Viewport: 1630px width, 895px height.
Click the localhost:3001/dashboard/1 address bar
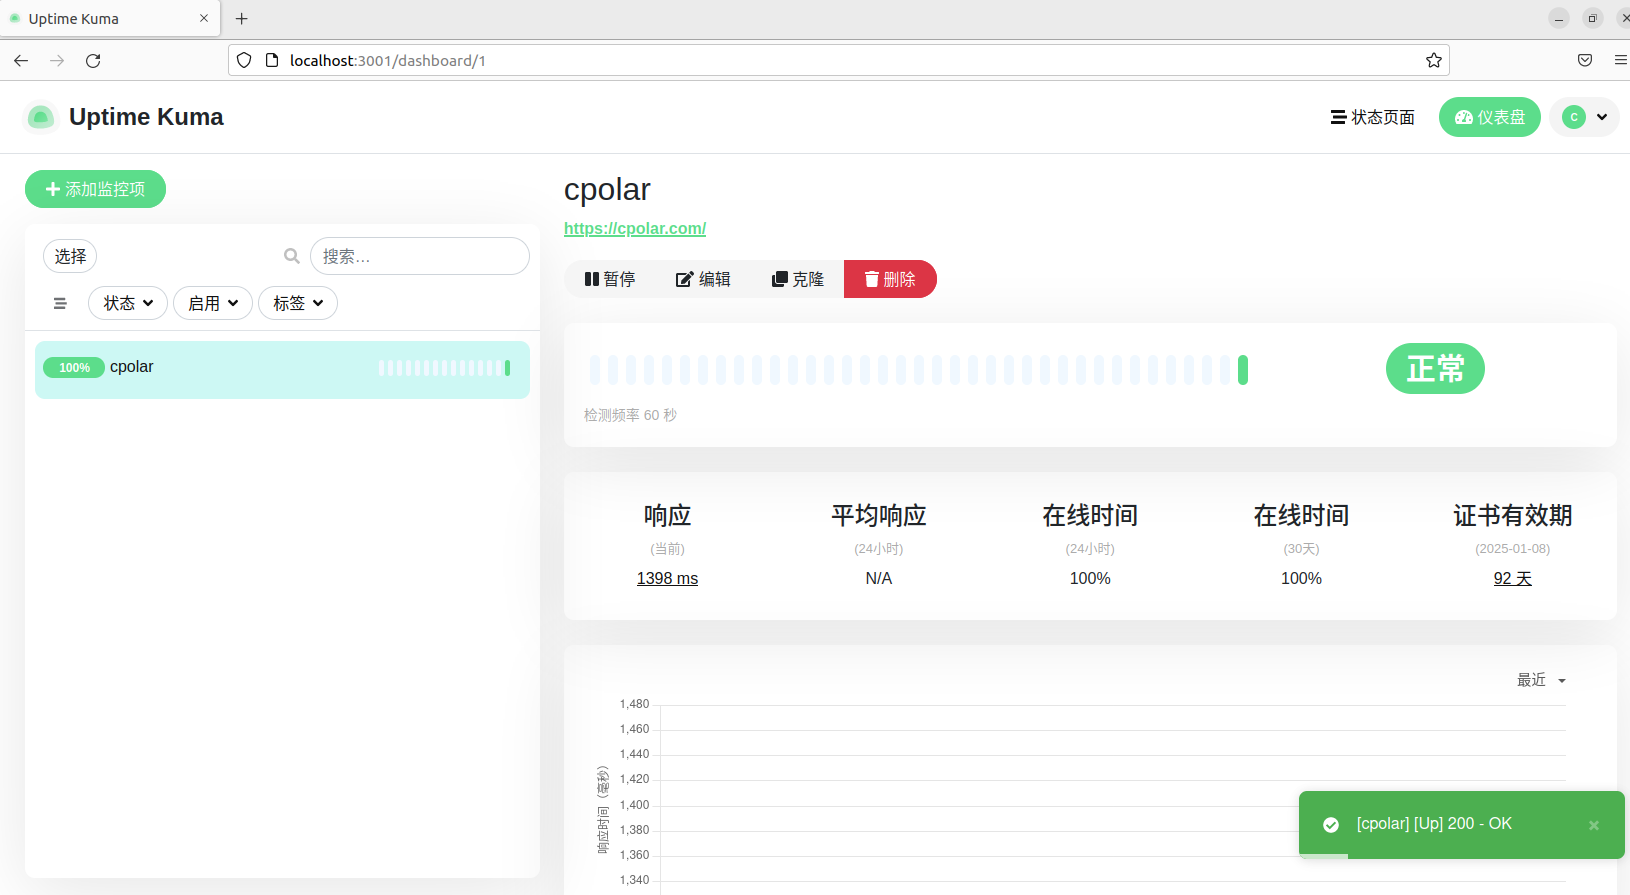pos(838,60)
